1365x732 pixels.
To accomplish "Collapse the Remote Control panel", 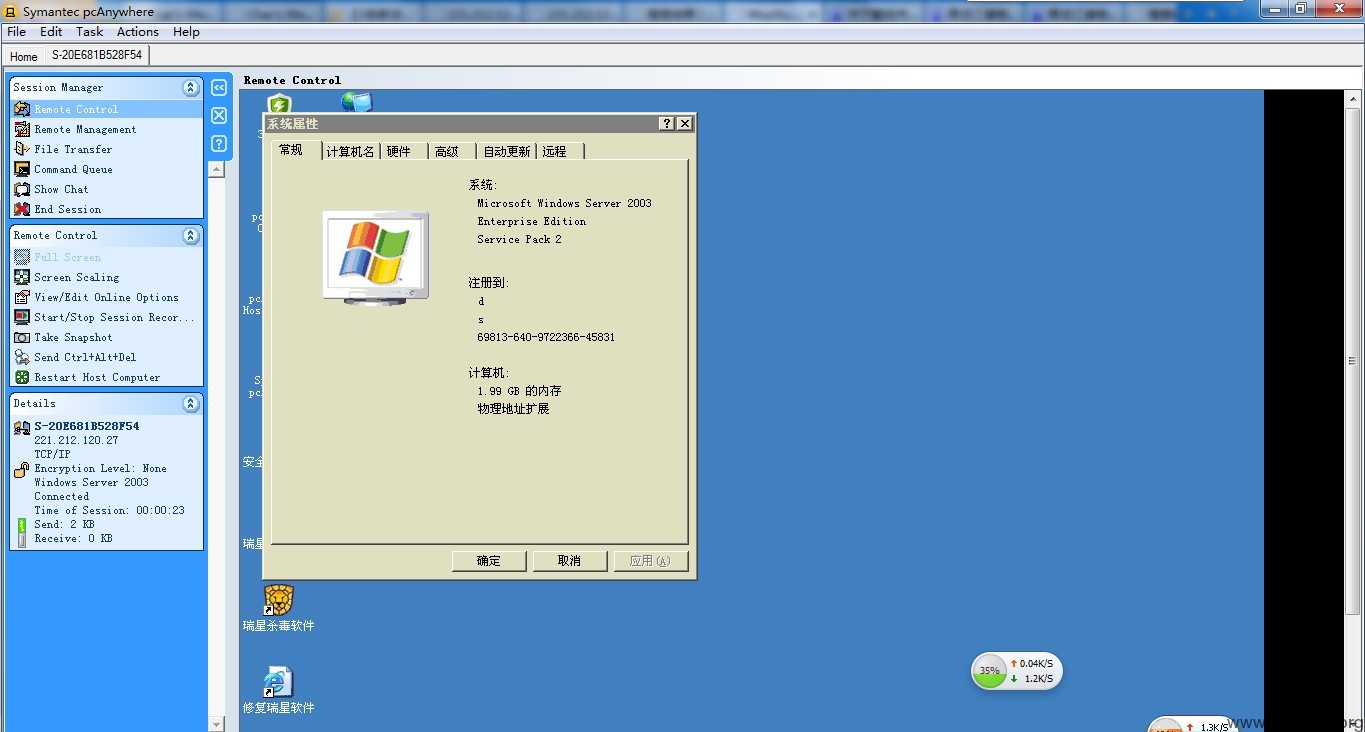I will tap(190, 236).
